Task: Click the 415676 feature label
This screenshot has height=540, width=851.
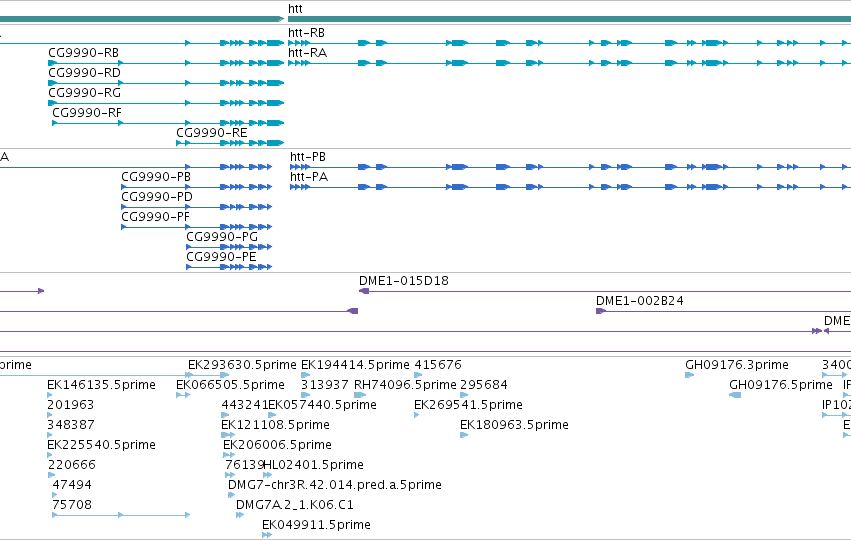Action: point(438,365)
